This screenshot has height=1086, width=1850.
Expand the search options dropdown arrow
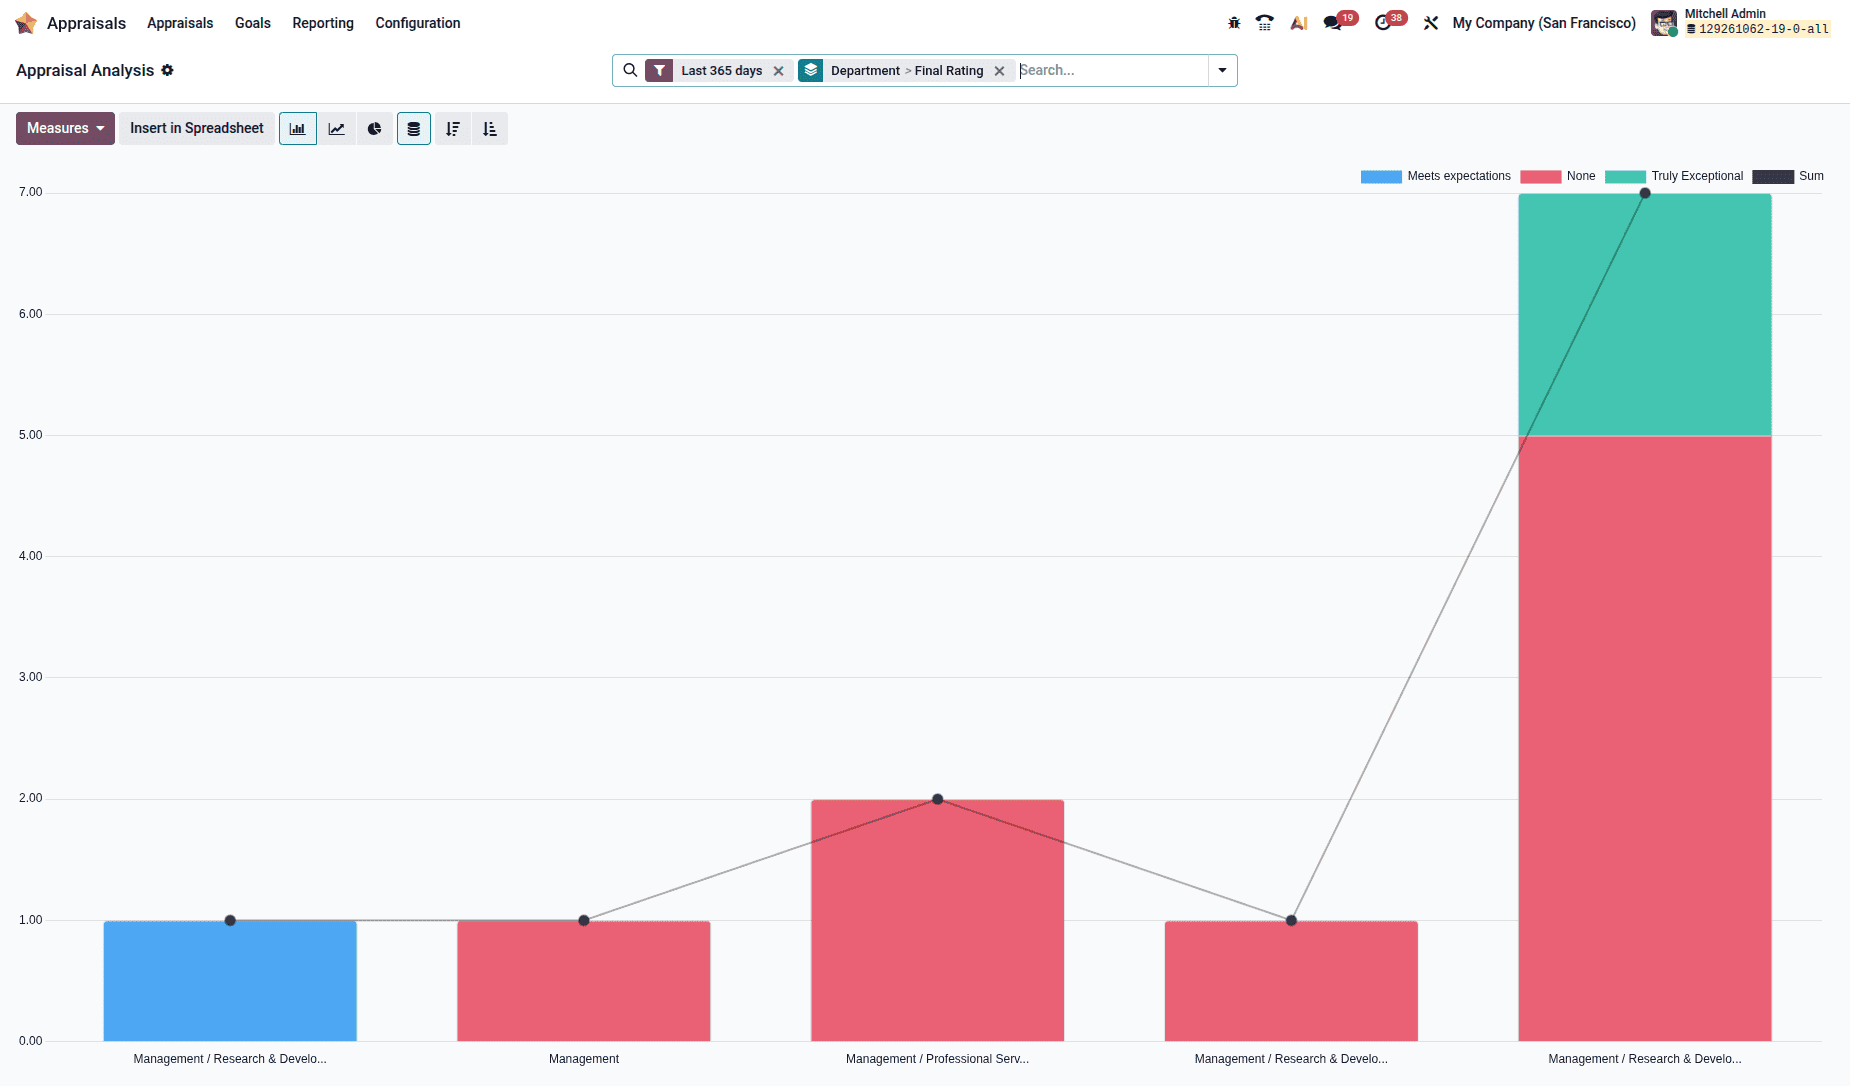pos(1222,70)
